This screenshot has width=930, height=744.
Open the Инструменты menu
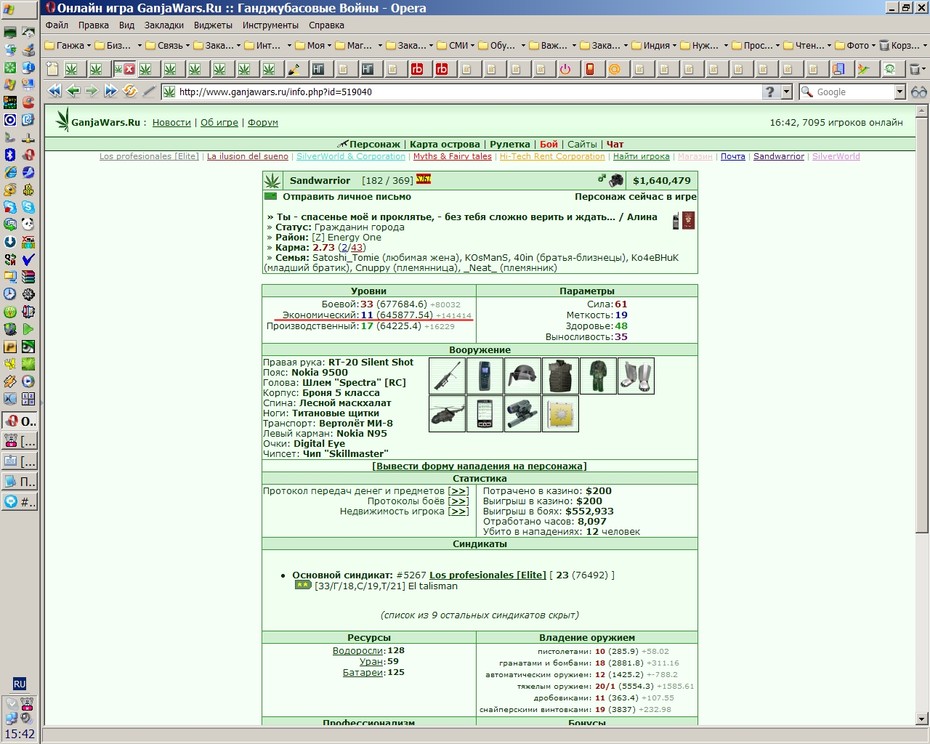[270, 26]
